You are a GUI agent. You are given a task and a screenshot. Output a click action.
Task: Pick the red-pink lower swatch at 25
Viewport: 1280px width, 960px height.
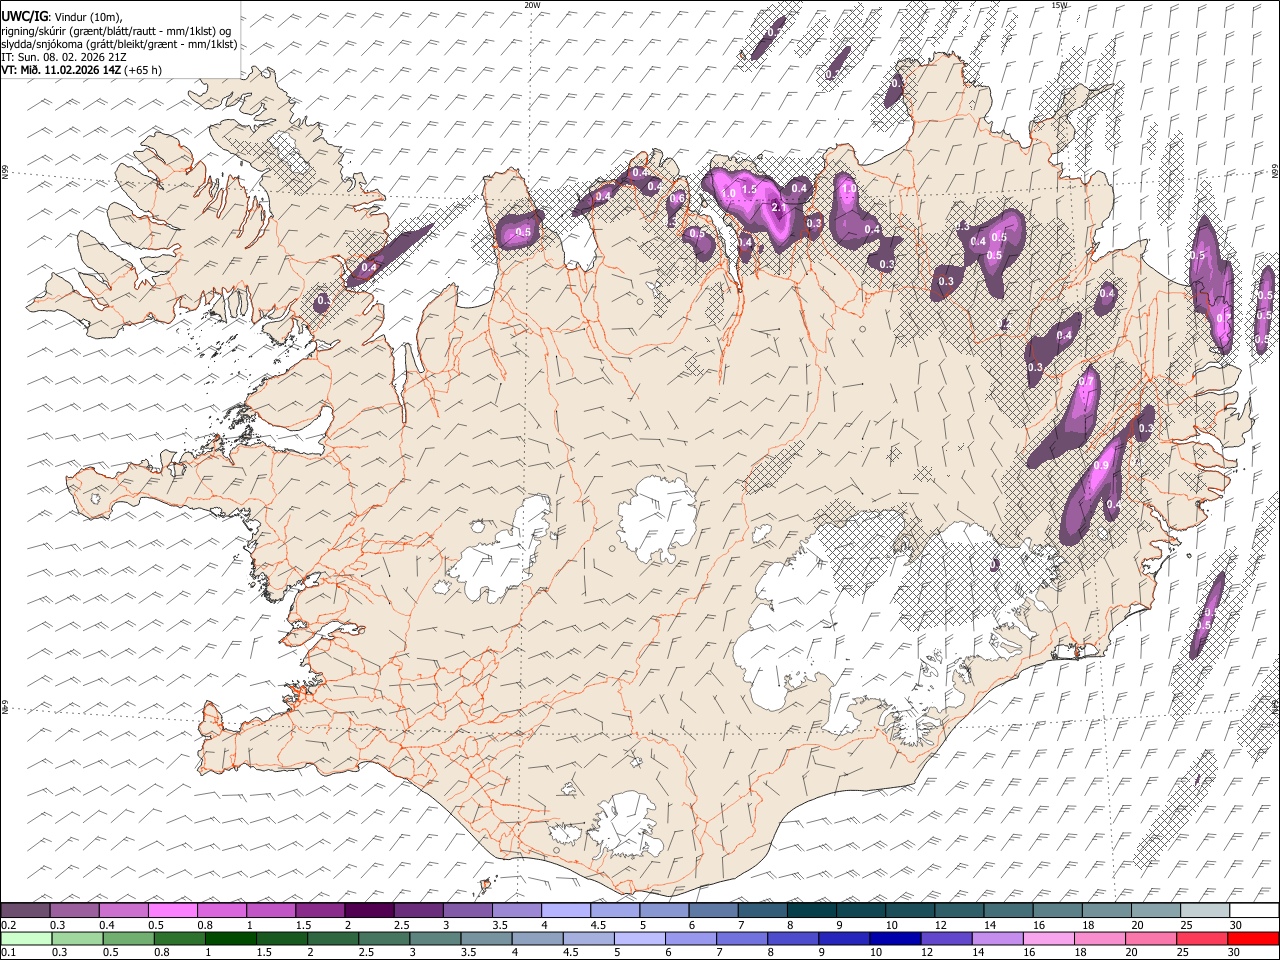1203,938
